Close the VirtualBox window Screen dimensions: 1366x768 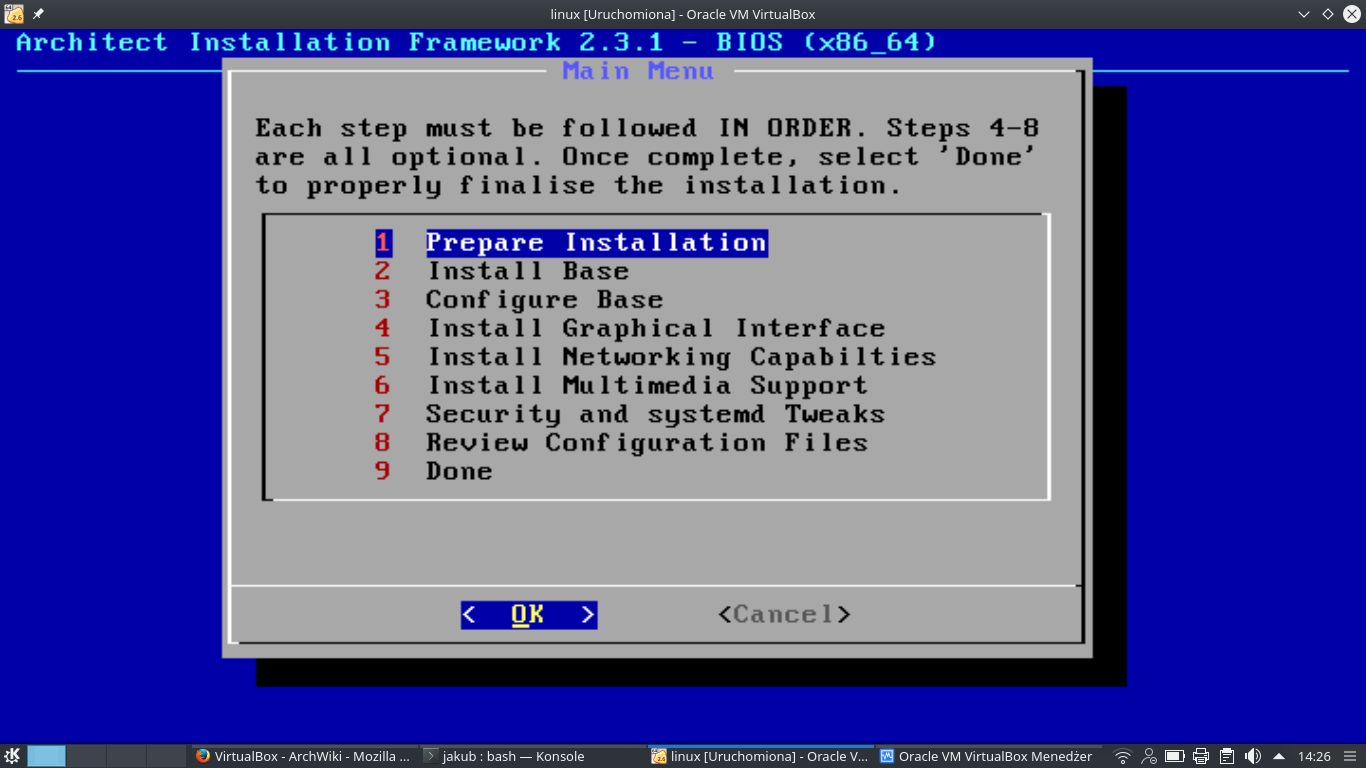pyautogui.click(x=1352, y=14)
